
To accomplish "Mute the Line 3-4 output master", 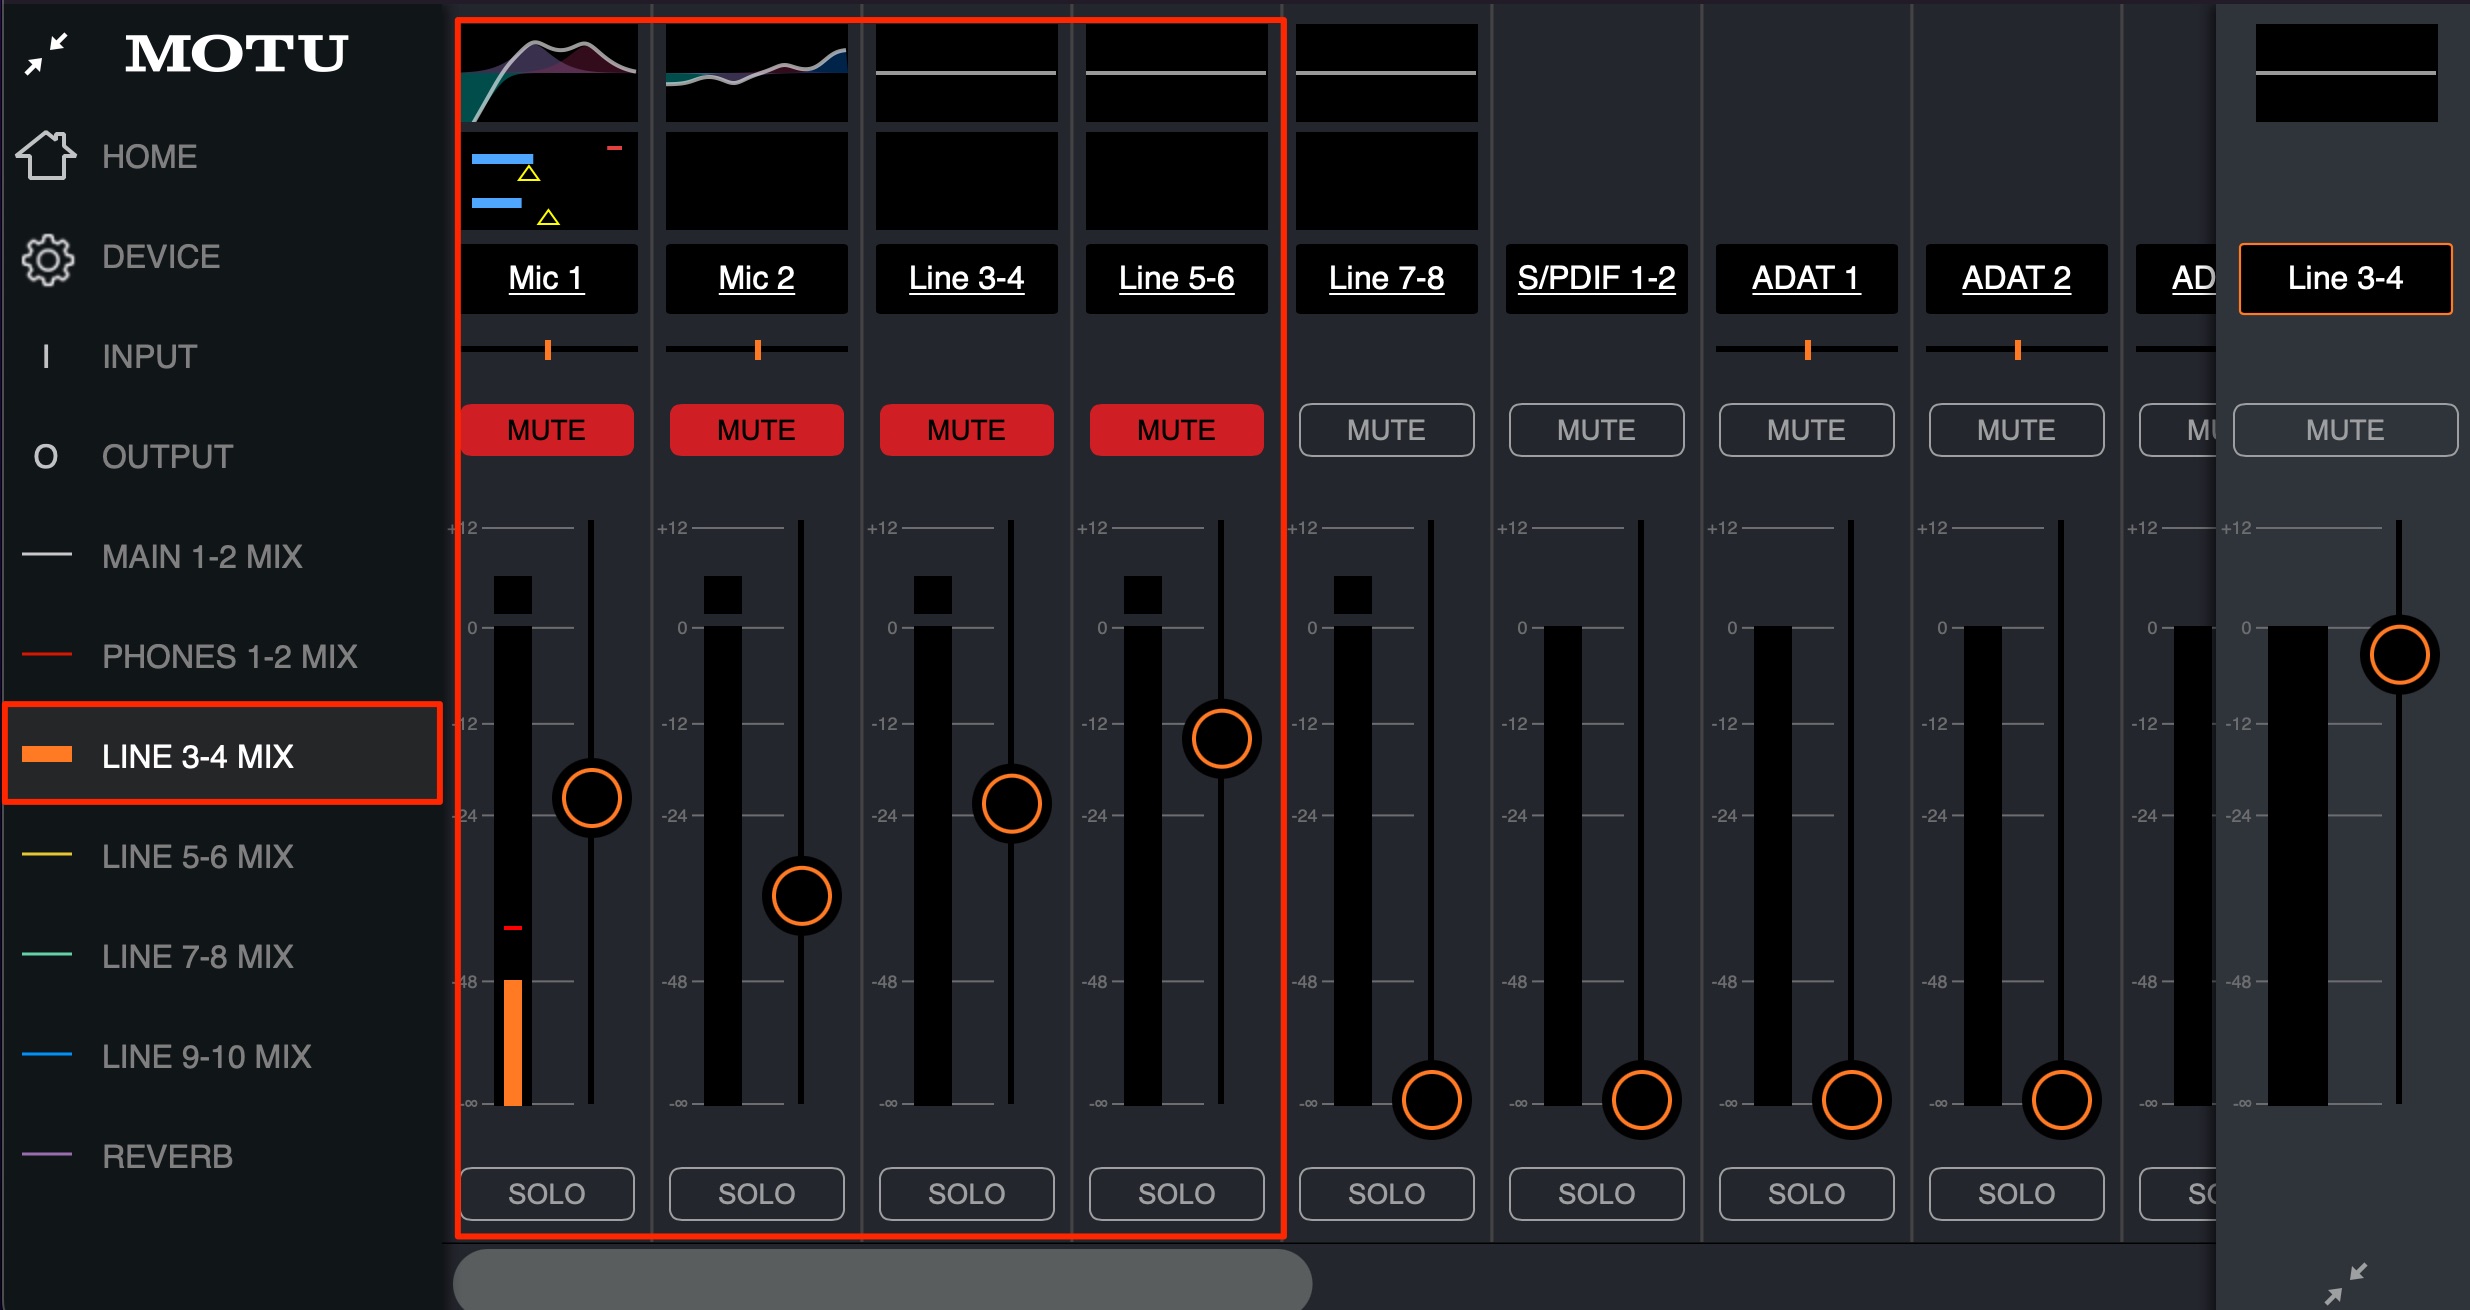I will click(2346, 430).
